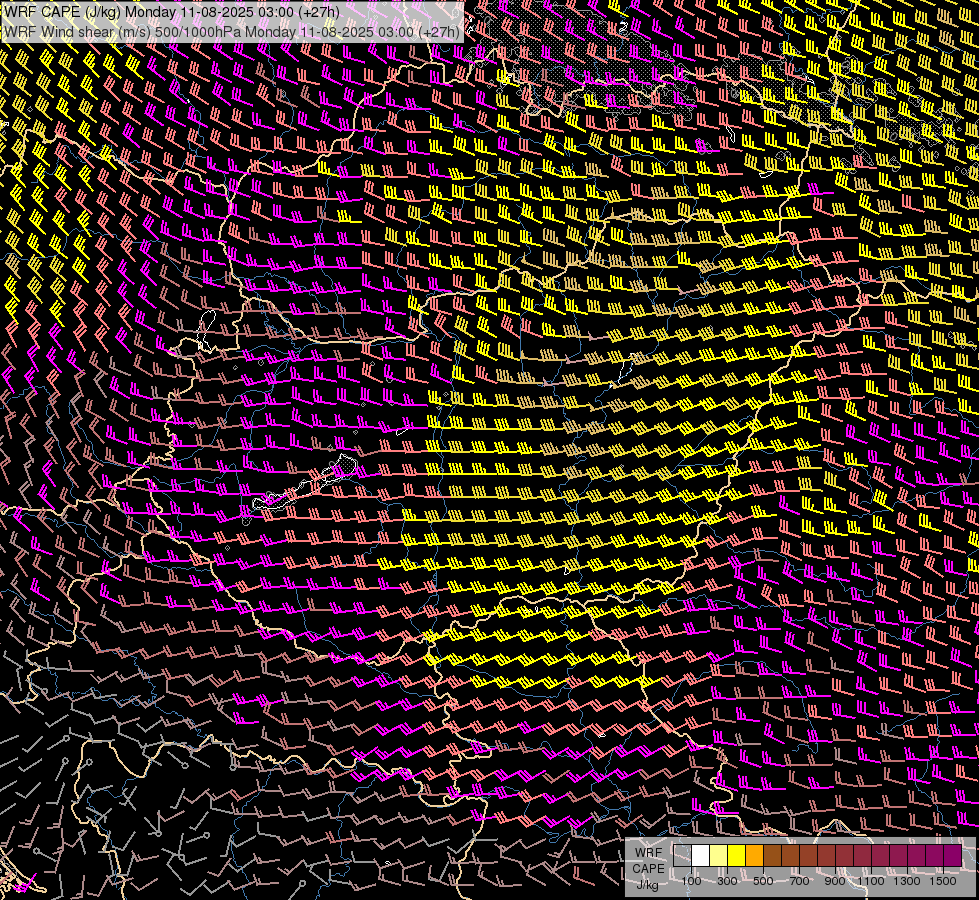Screen dimensions: 979x900
Task: Click the gray first CAPE legend swatch
Action: tap(682, 856)
